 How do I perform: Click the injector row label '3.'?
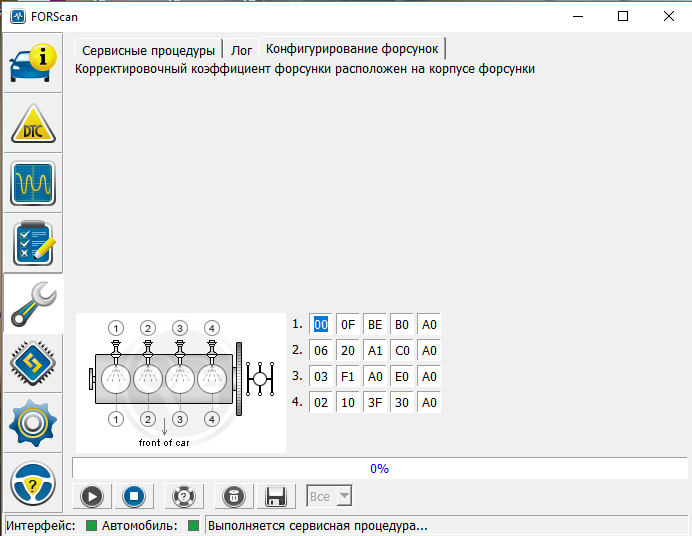pos(297,376)
